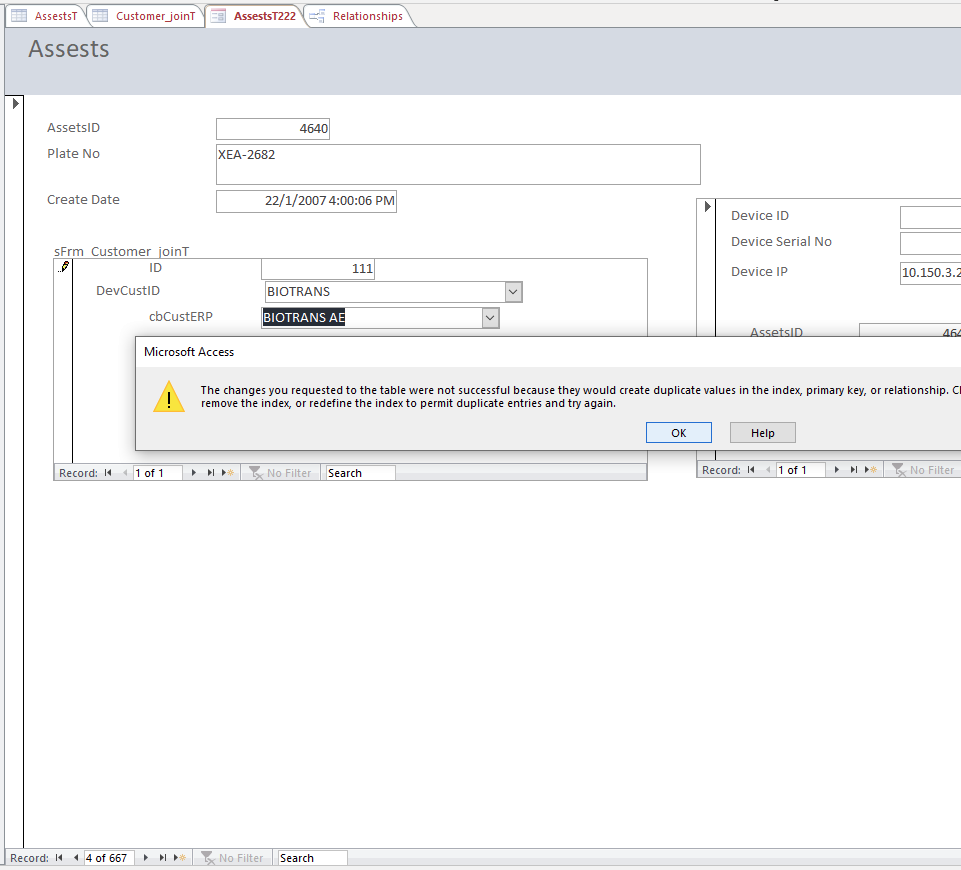Click the Device Serial No input field
This screenshot has width=961, height=870.
(930, 243)
